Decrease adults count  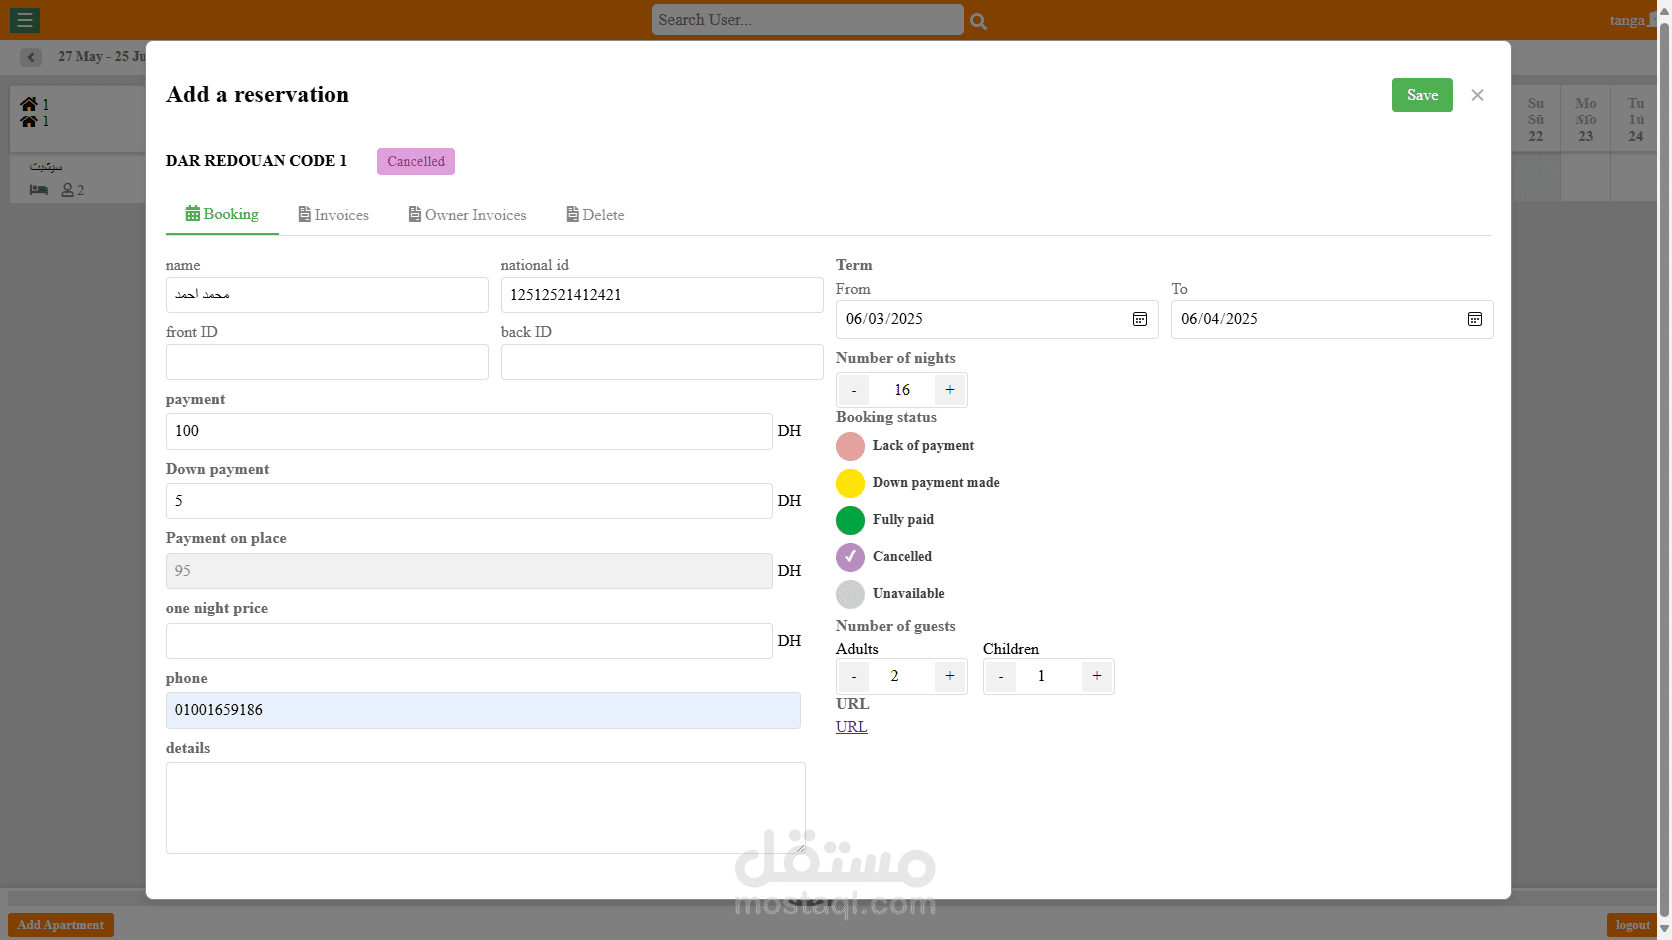tap(854, 677)
